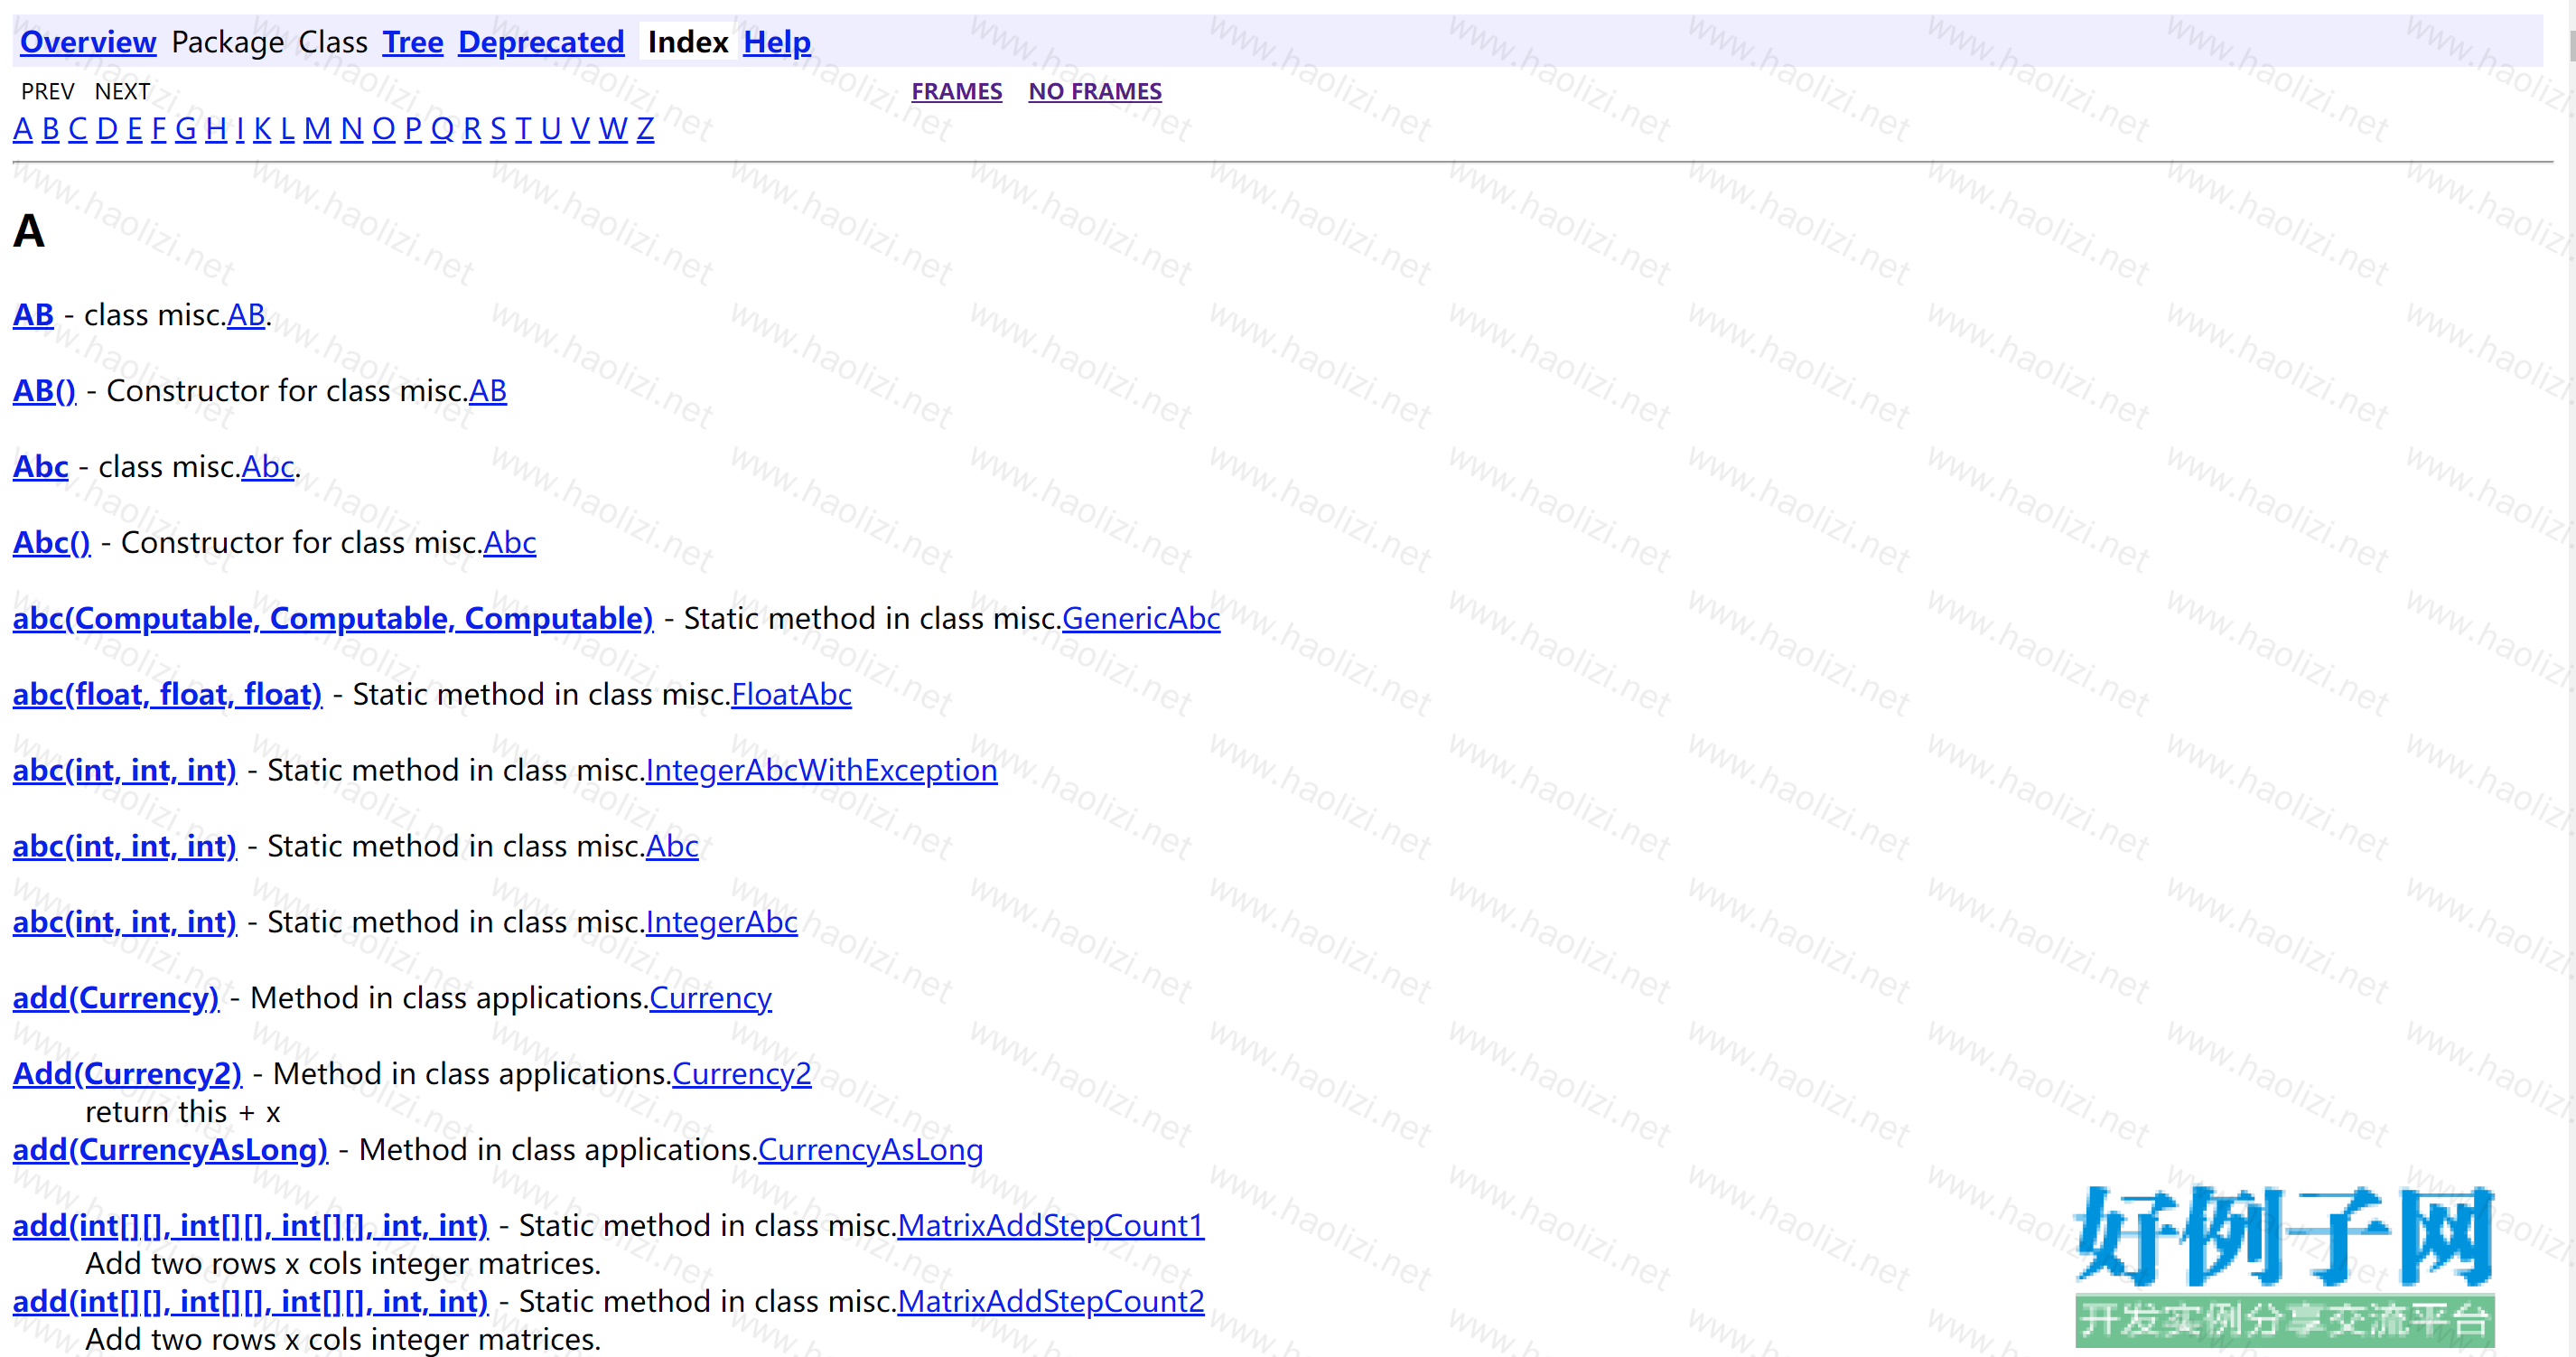This screenshot has height=1357, width=2576.
Task: Open the IntegerAbcWithException class link
Action: point(821,771)
